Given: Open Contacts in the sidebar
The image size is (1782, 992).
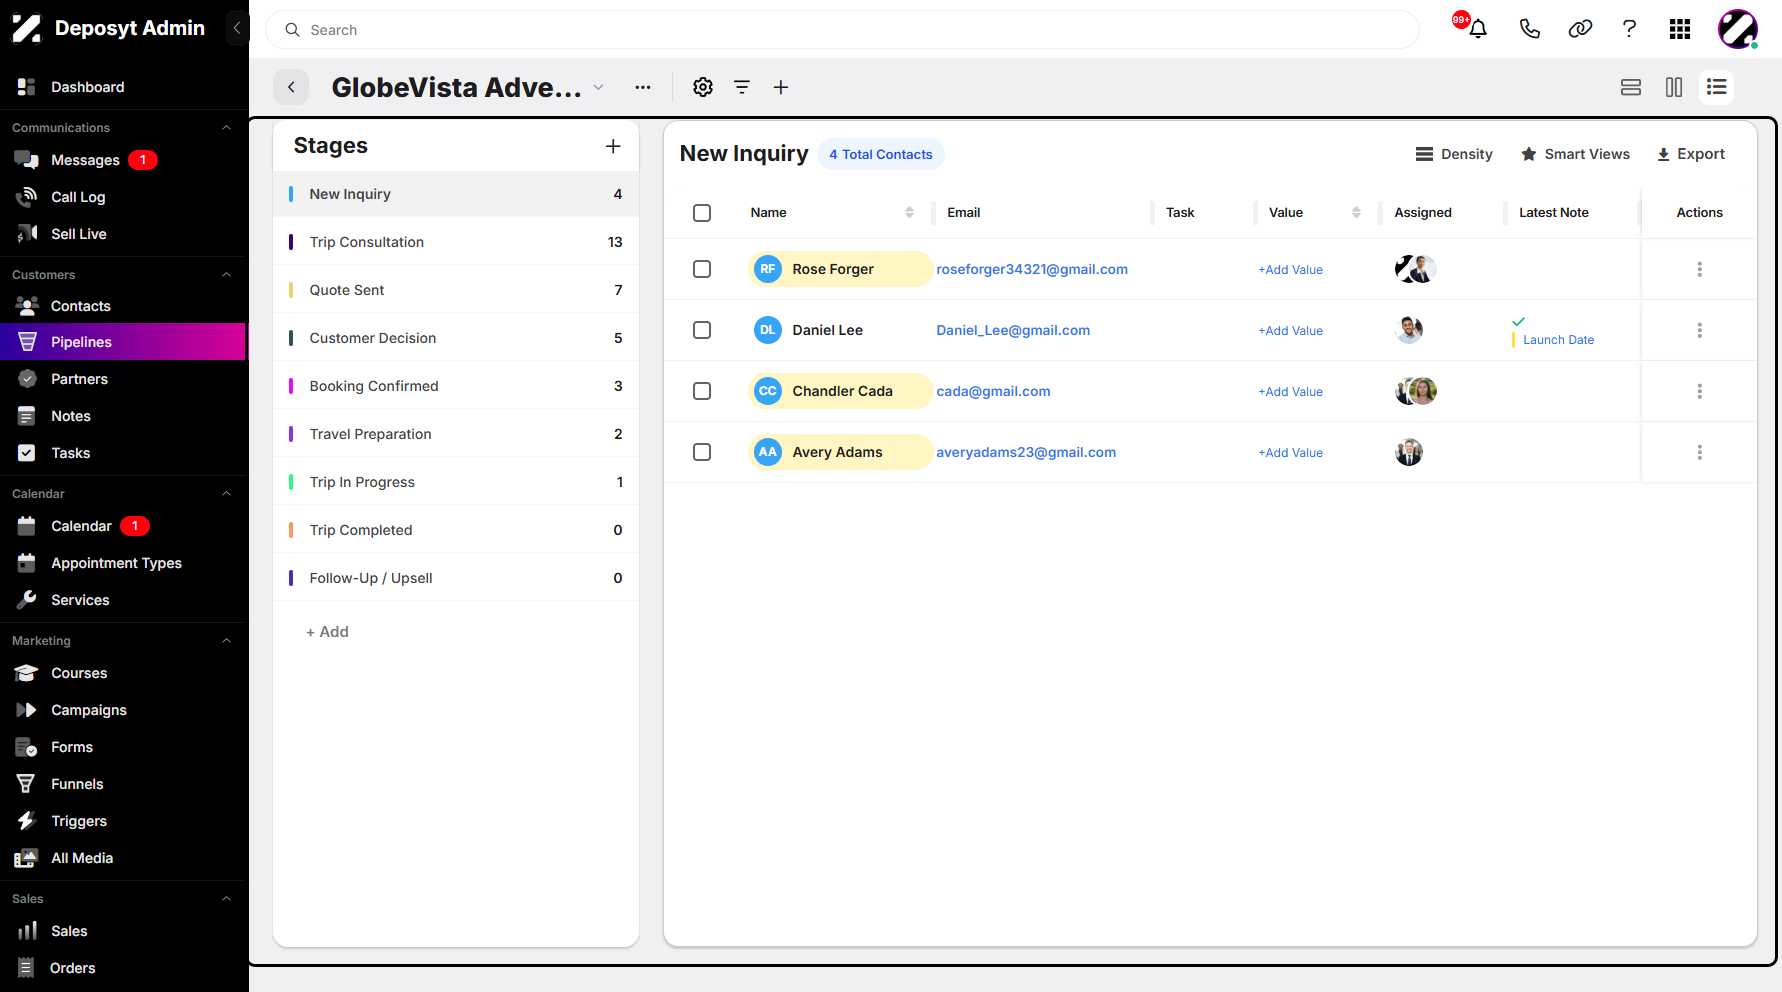Looking at the screenshot, I should point(80,306).
